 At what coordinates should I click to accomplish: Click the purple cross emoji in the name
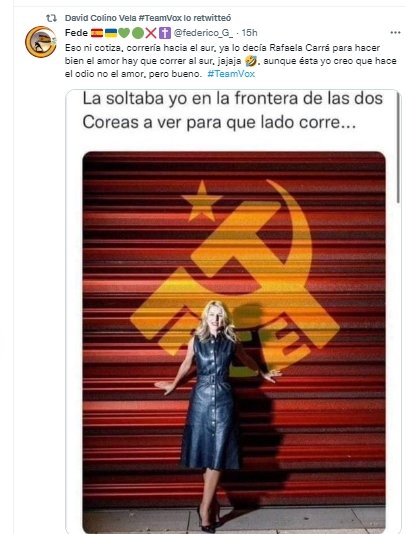(165, 33)
